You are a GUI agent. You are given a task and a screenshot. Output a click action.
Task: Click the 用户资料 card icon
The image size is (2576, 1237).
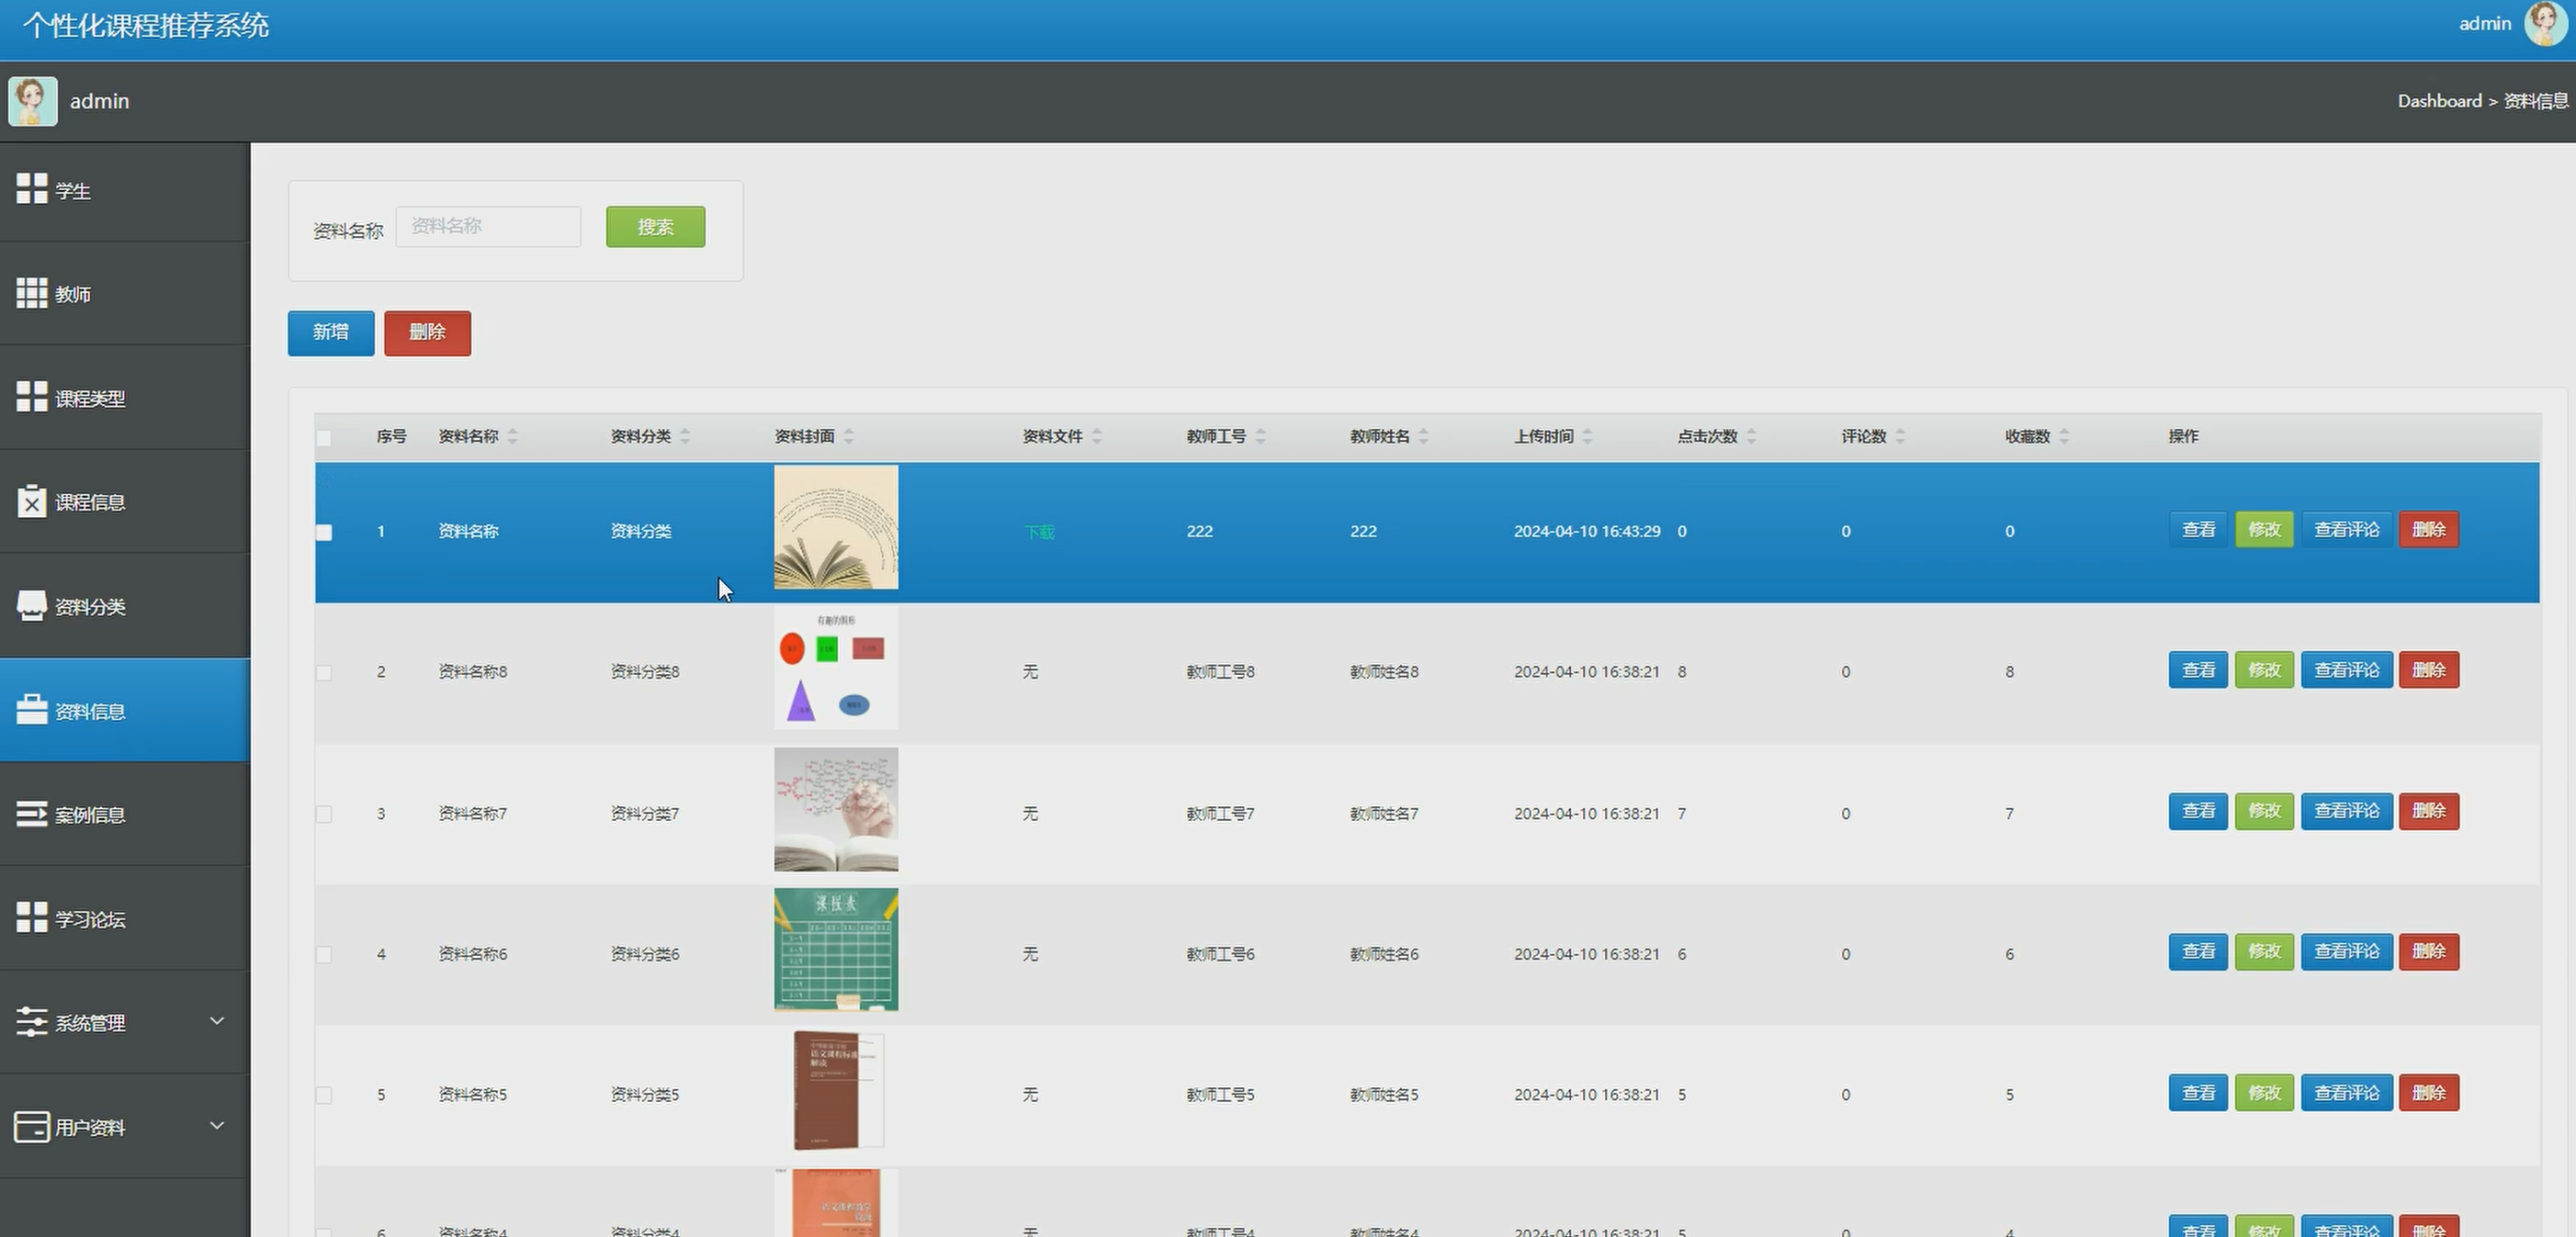(x=32, y=1126)
